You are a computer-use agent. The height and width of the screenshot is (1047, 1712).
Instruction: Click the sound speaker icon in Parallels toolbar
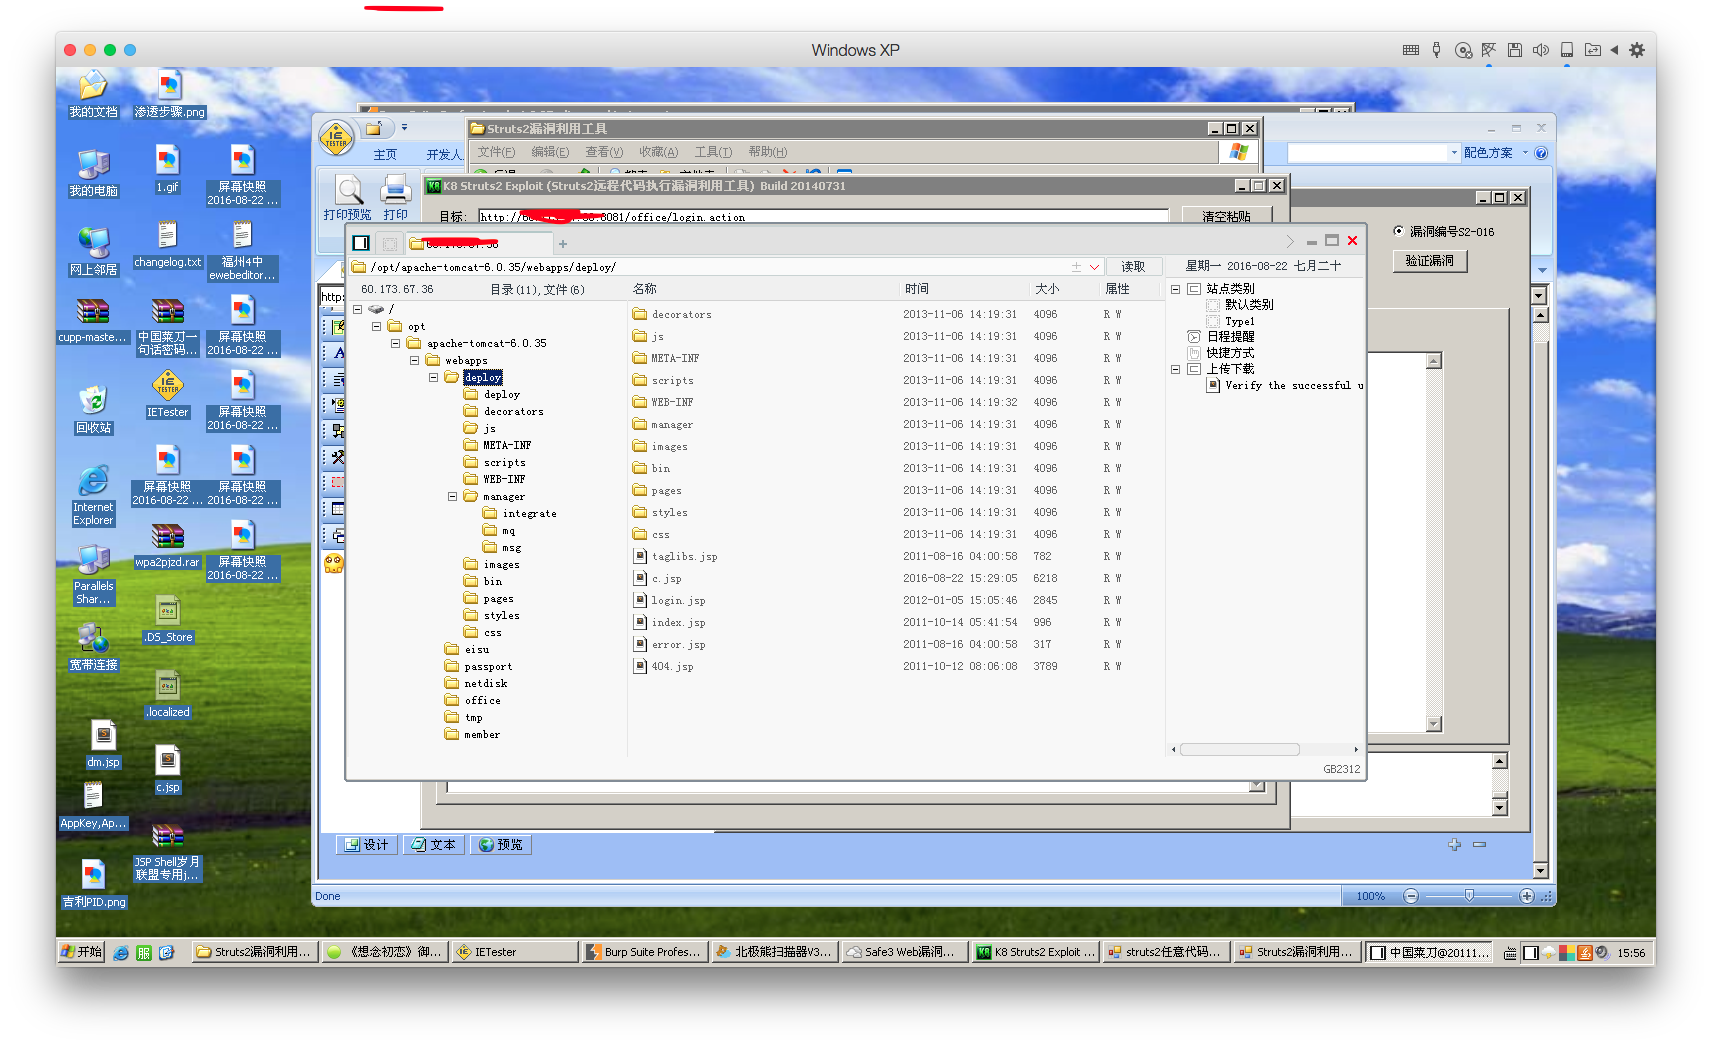(x=1541, y=50)
